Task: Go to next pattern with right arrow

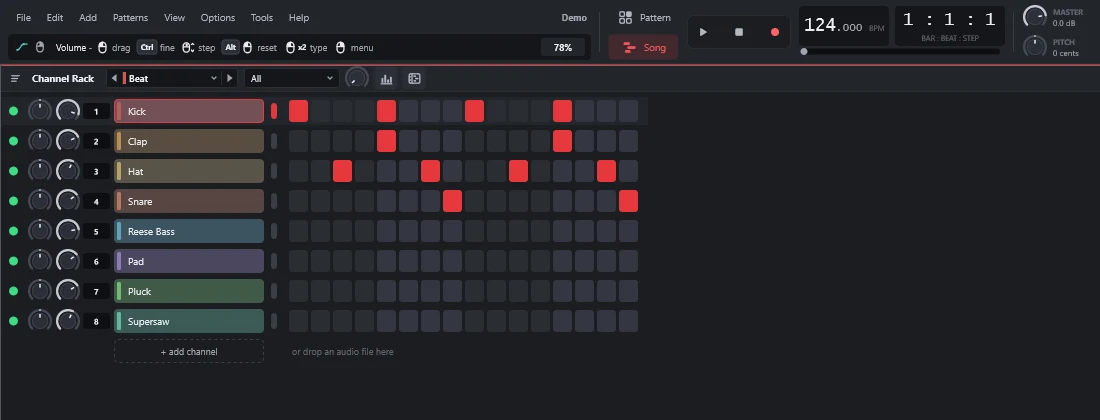Action: 229,79
